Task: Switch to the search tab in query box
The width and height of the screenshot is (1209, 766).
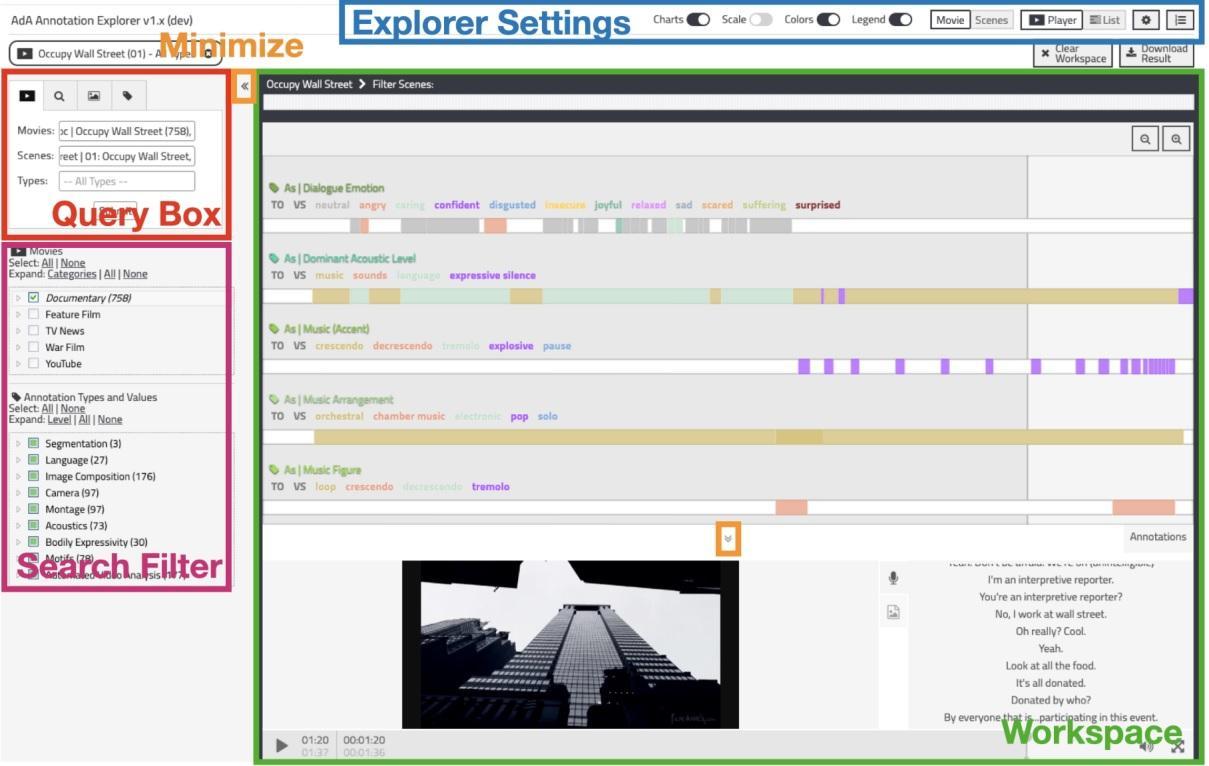Action: pos(59,96)
